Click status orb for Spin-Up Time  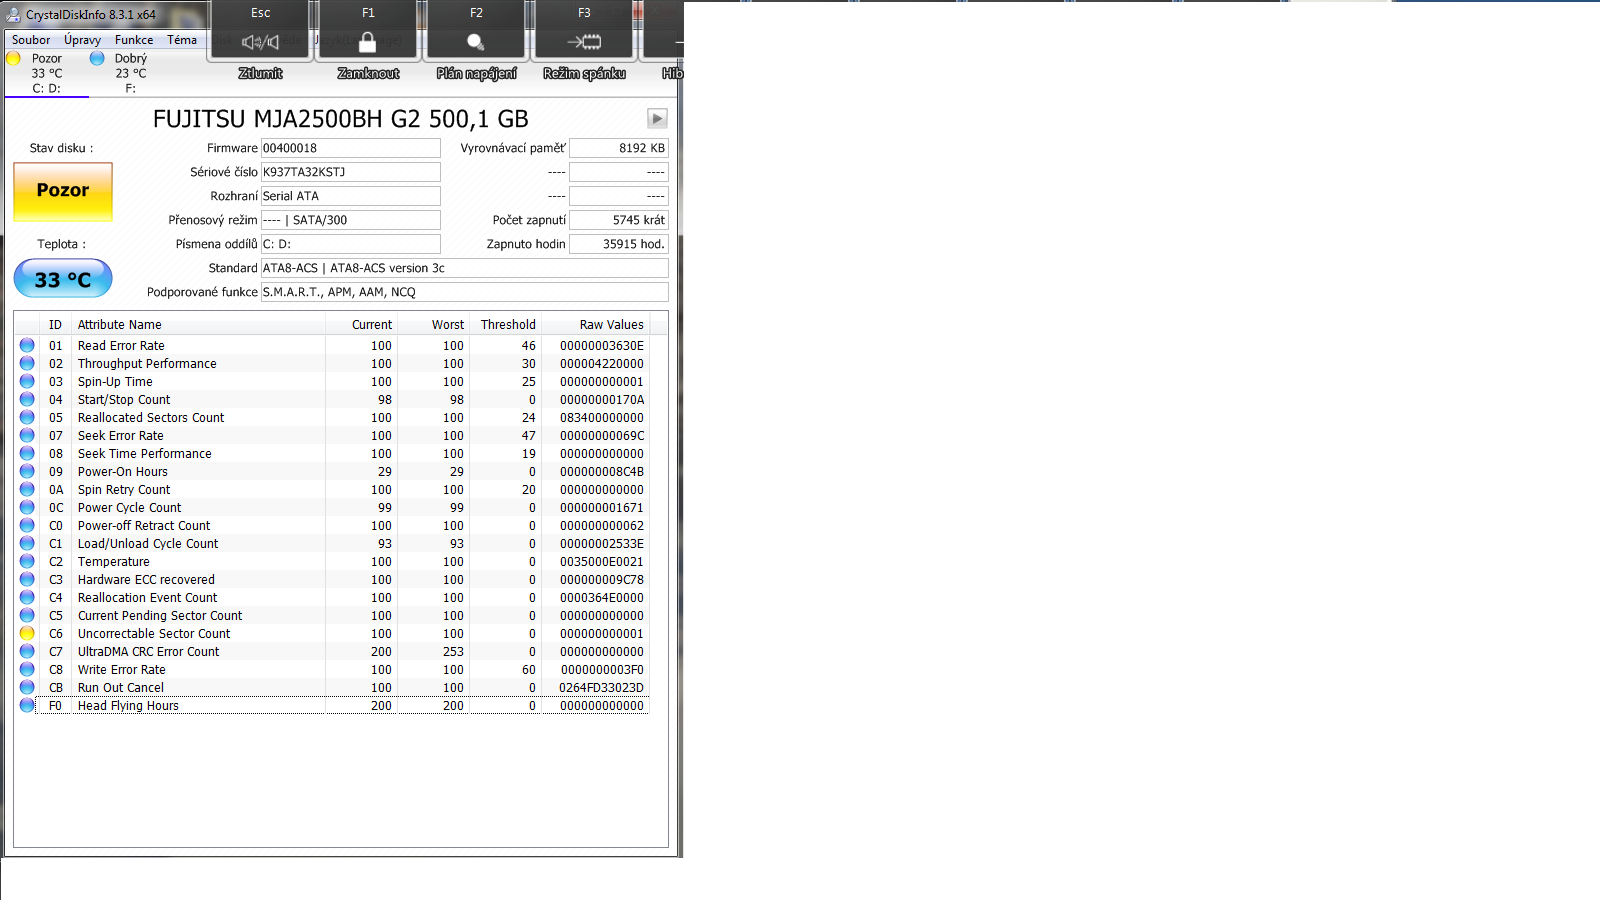[x=27, y=381]
